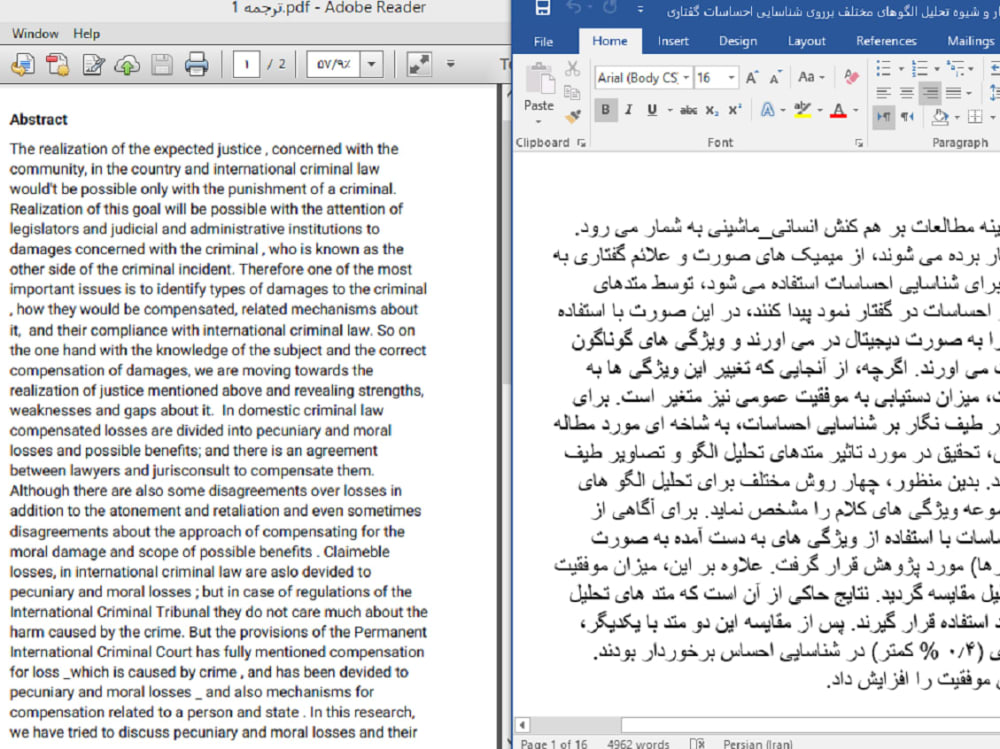Click the Print icon in Adobe Reader toolbar
Screen dimensions: 1000x749
tap(196, 64)
